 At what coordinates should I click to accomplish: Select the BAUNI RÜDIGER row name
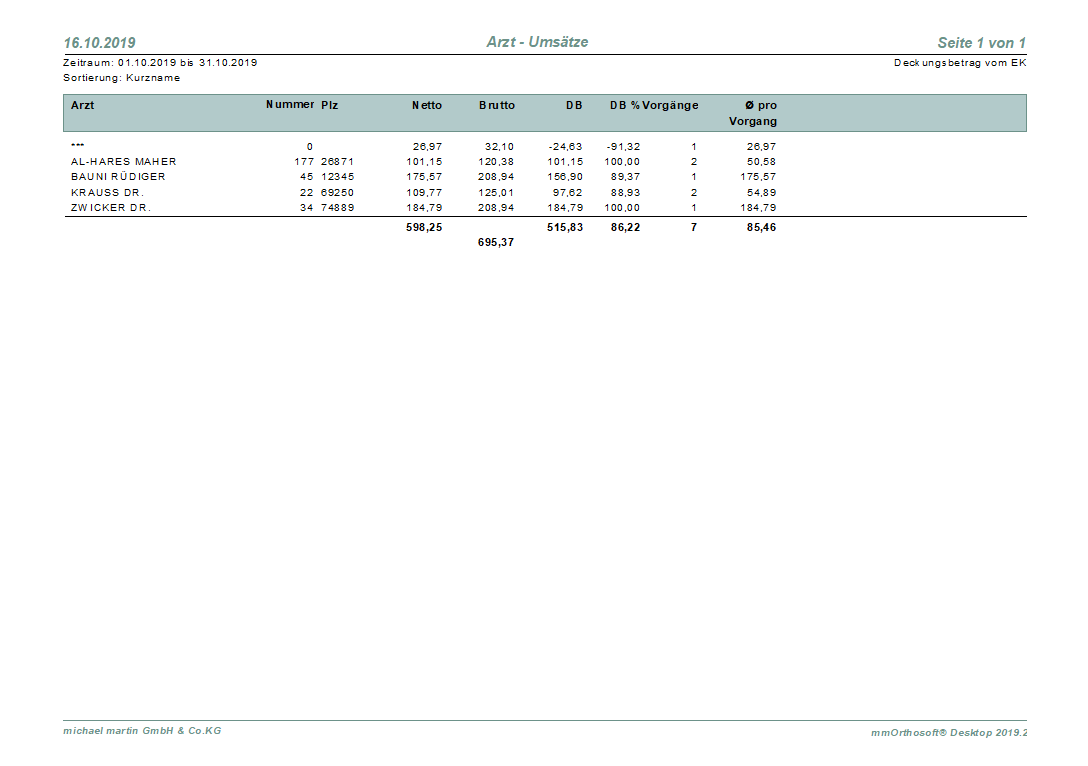pos(118,177)
